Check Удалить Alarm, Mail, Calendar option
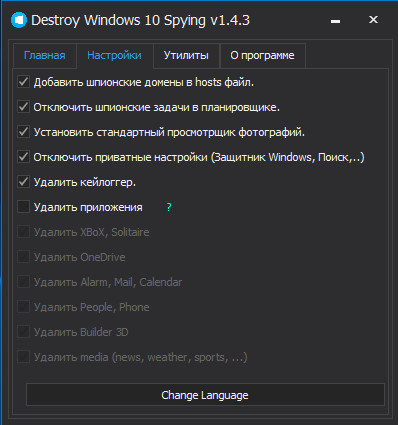This screenshot has width=398, height=425. click(x=23, y=282)
